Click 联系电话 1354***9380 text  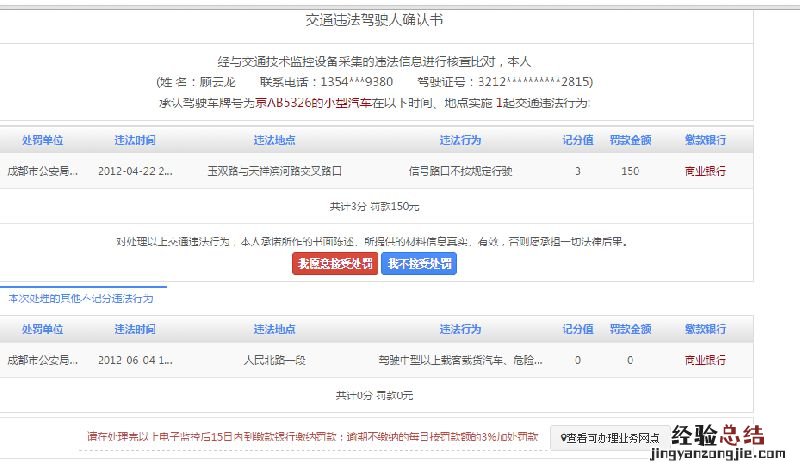pyautogui.click(x=326, y=82)
